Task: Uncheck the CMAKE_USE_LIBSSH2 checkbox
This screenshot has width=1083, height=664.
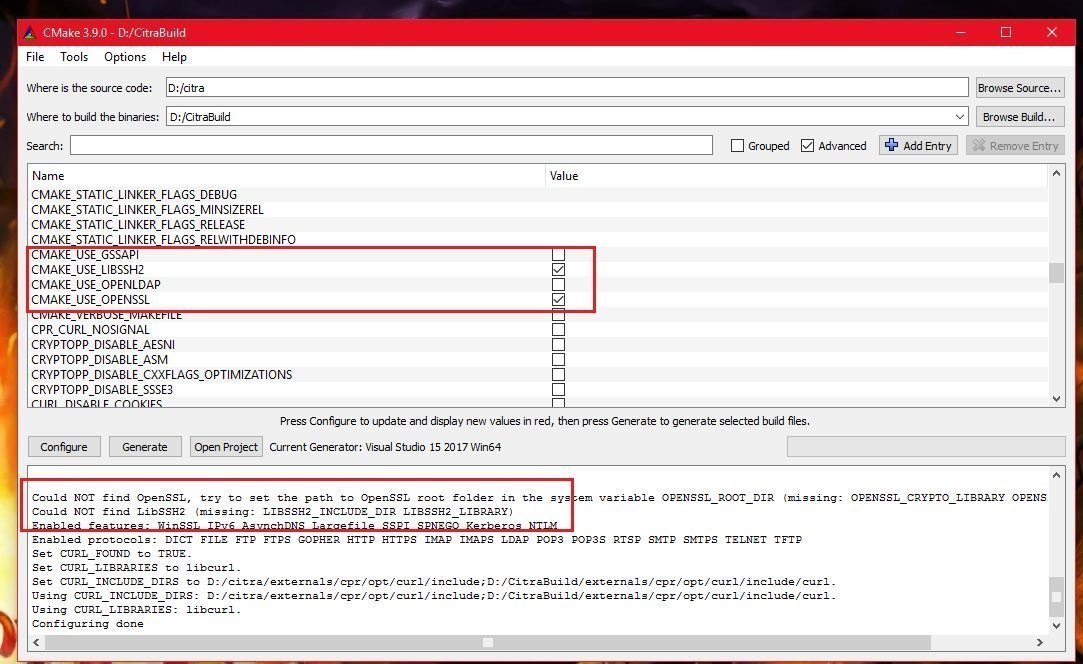Action: (x=558, y=269)
